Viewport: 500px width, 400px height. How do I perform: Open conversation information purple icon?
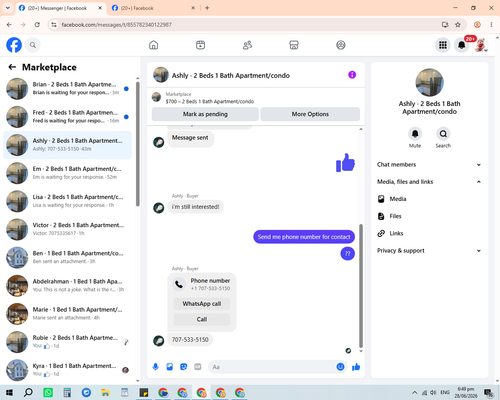coord(352,75)
